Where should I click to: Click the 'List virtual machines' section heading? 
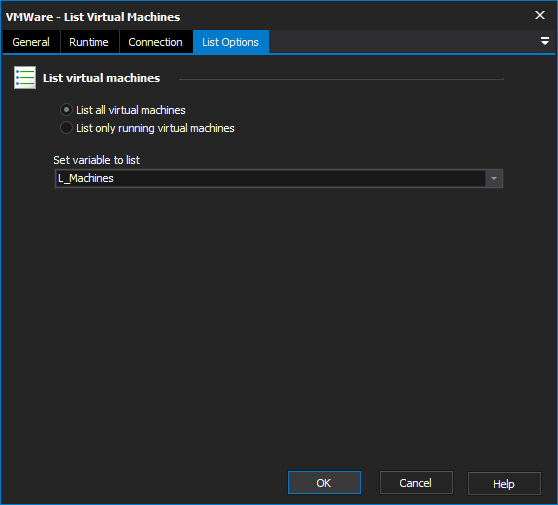pos(101,78)
